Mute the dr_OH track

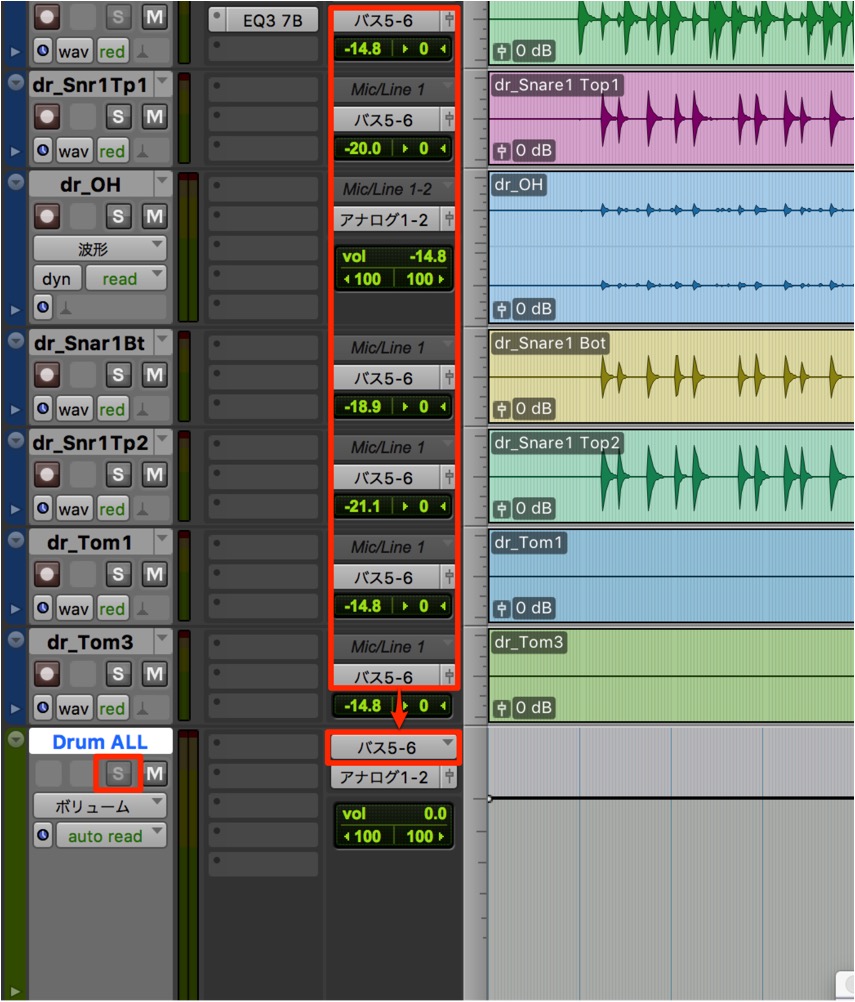(x=155, y=217)
